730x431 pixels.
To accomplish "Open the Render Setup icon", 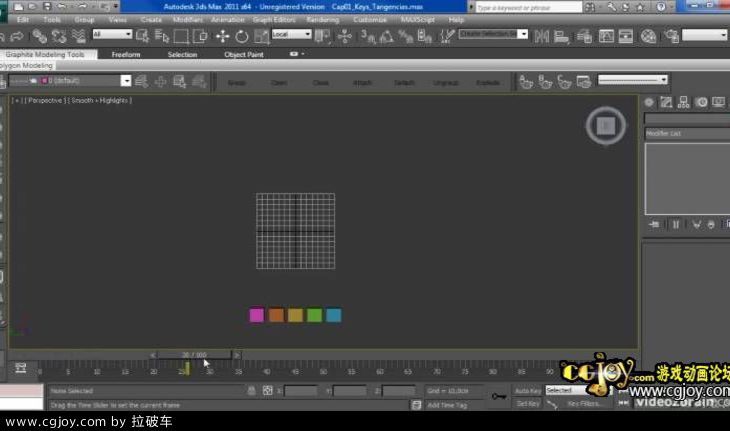I will pyautogui.click(x=672, y=36).
